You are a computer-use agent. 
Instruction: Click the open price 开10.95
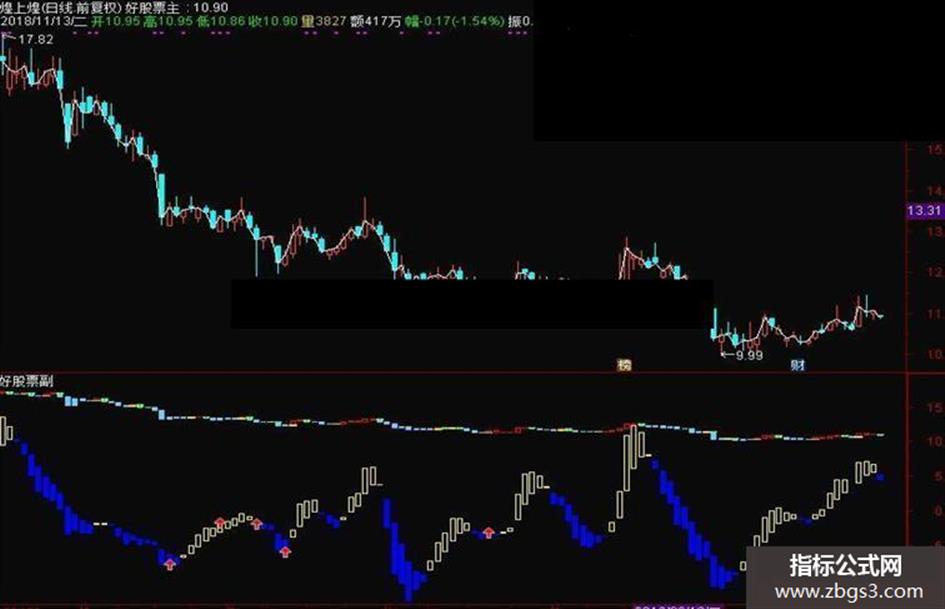116,21
